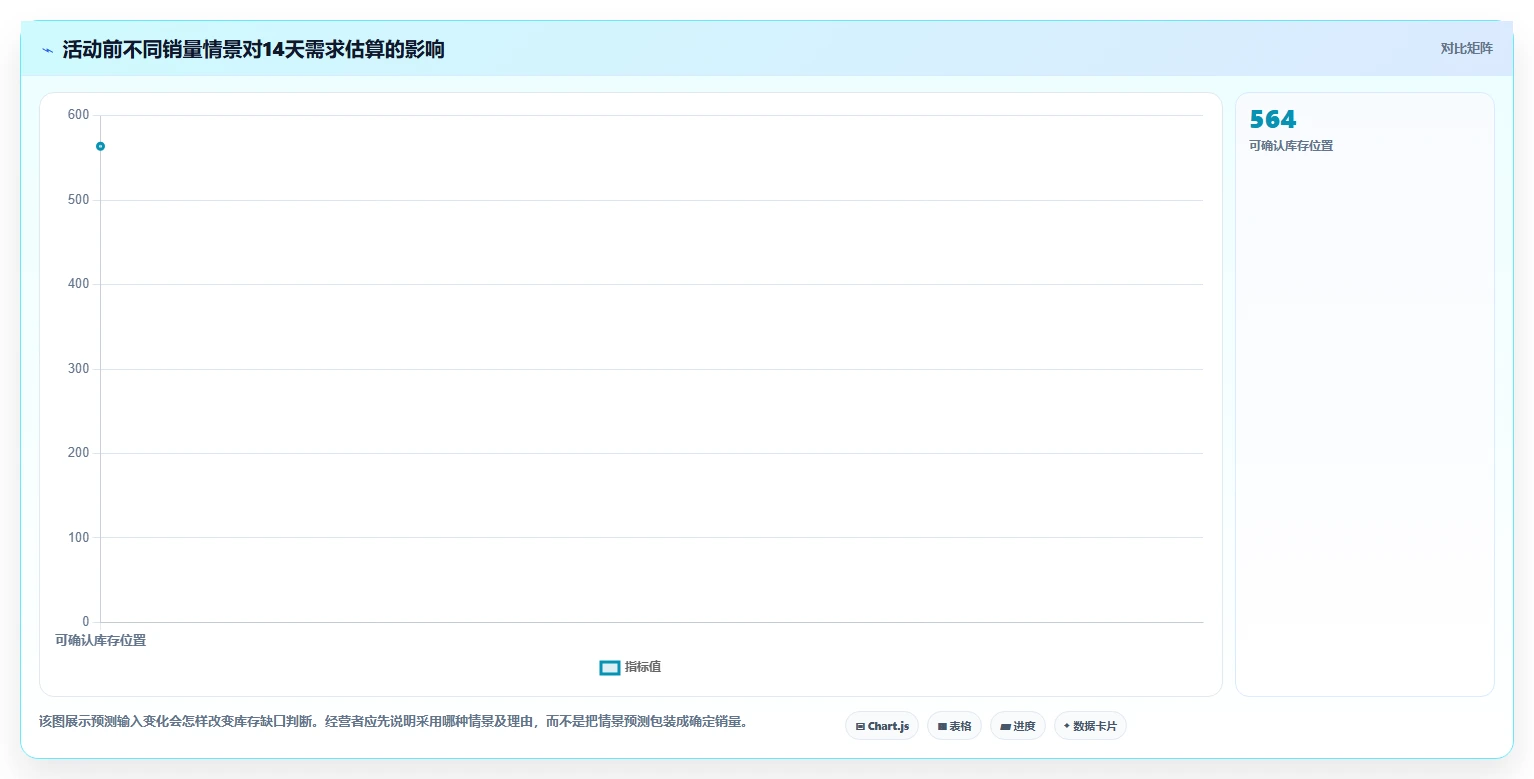Viewport: 1534px width, 779px height.
Task: Click the y-axis tick 400
Action: click(79, 284)
